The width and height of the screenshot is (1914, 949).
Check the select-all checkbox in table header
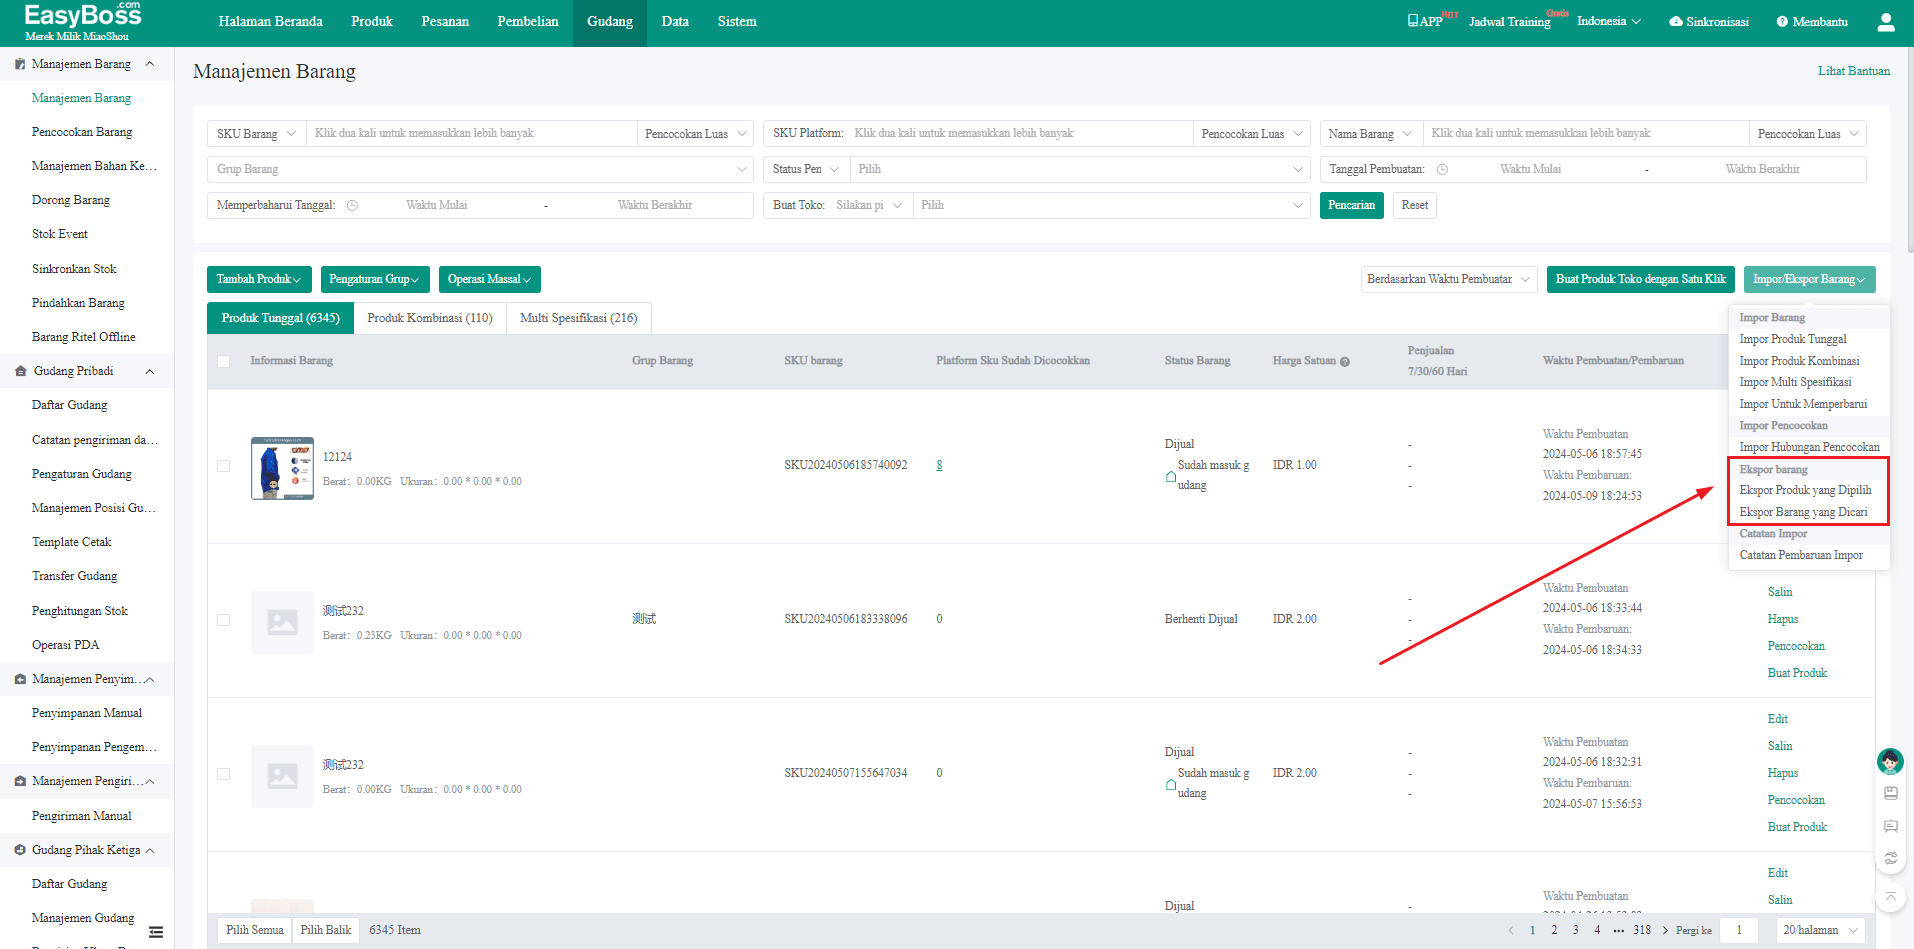point(224,361)
